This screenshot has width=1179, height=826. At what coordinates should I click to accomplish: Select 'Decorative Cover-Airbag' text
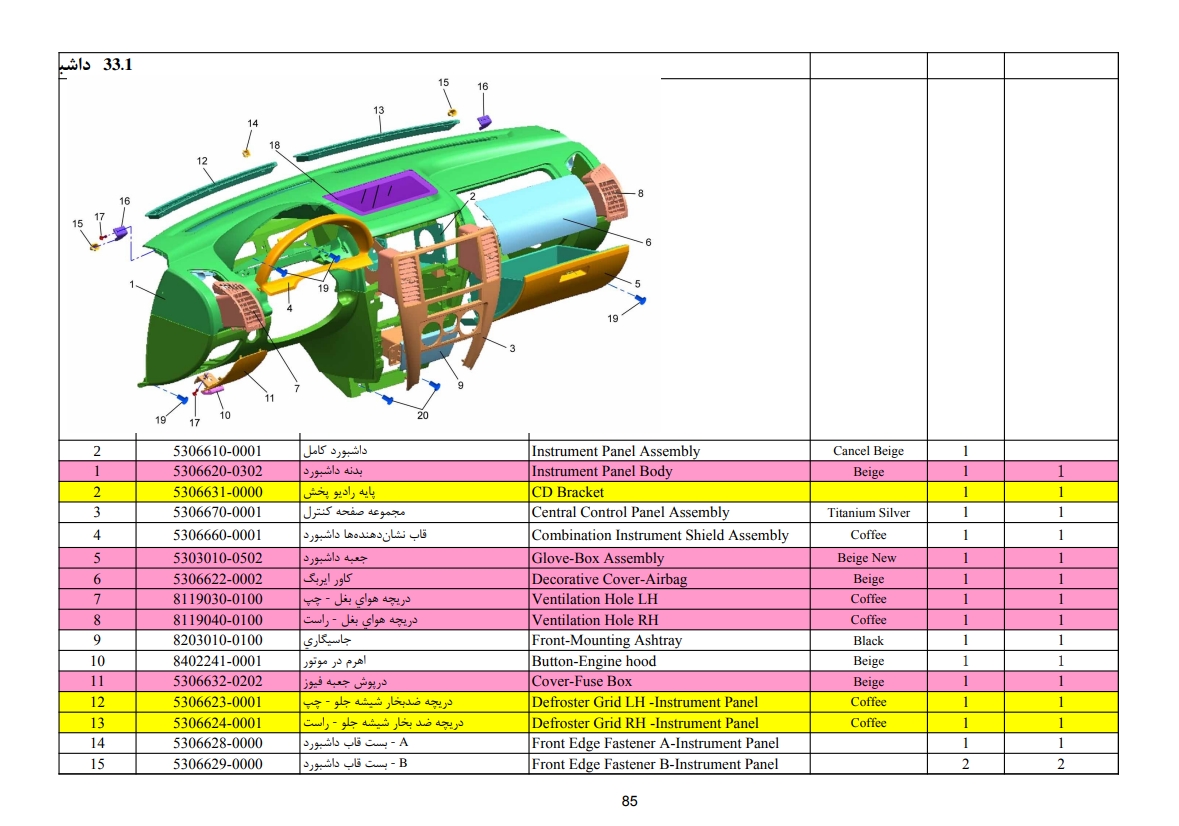609,579
